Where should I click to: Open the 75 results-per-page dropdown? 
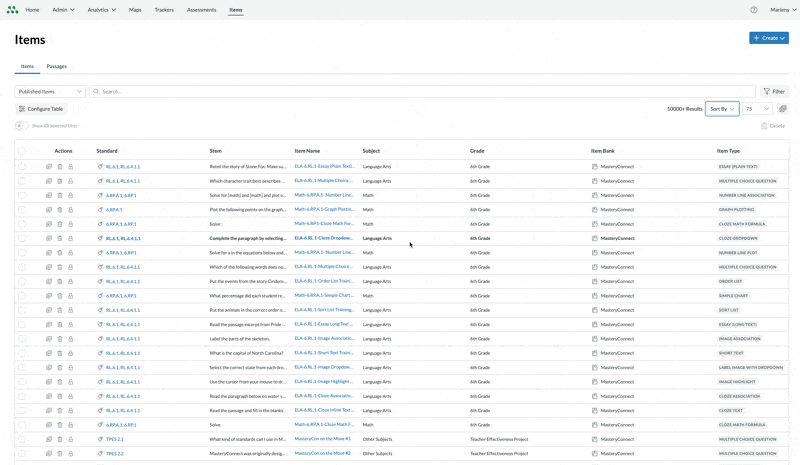(757, 109)
